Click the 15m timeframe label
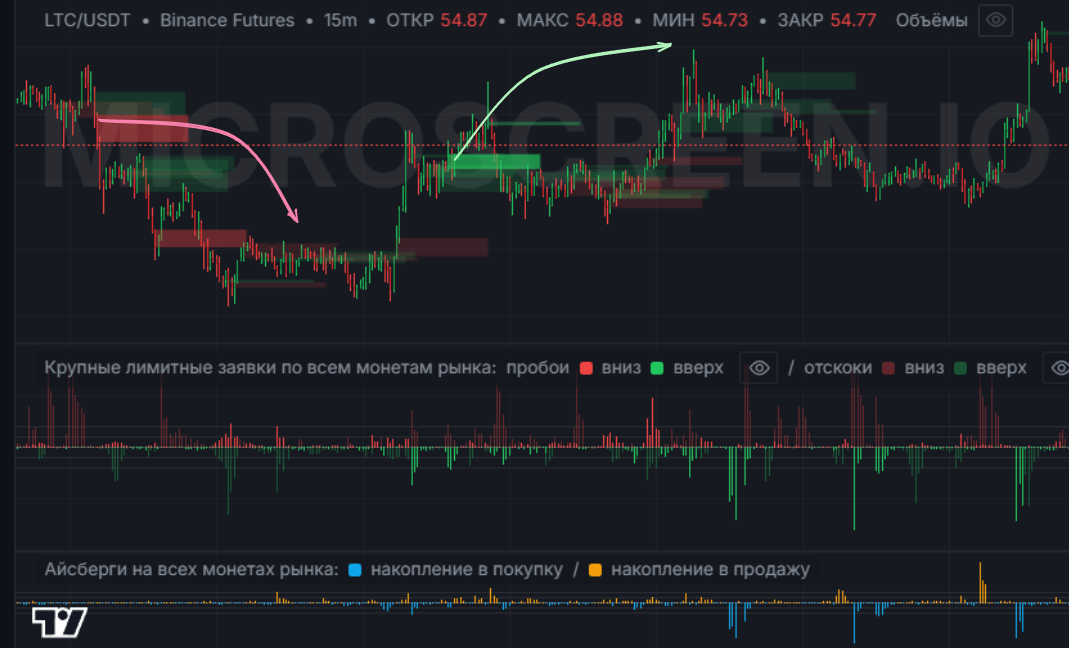 (x=340, y=20)
